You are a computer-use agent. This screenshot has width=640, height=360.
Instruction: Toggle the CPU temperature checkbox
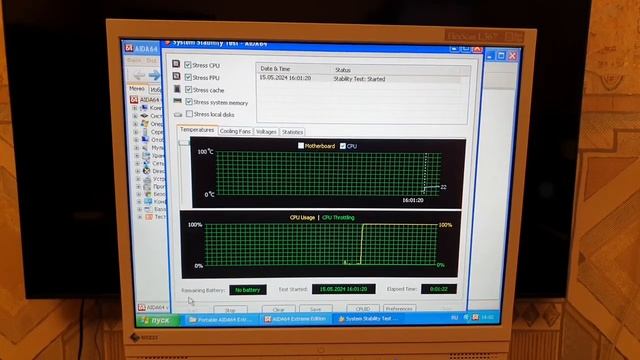[x=343, y=146]
